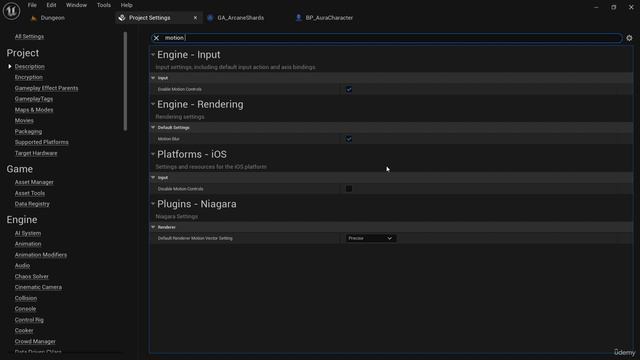This screenshot has width=640, height=360.
Task: Open the Asset Manager settings
Action: click(x=34, y=182)
